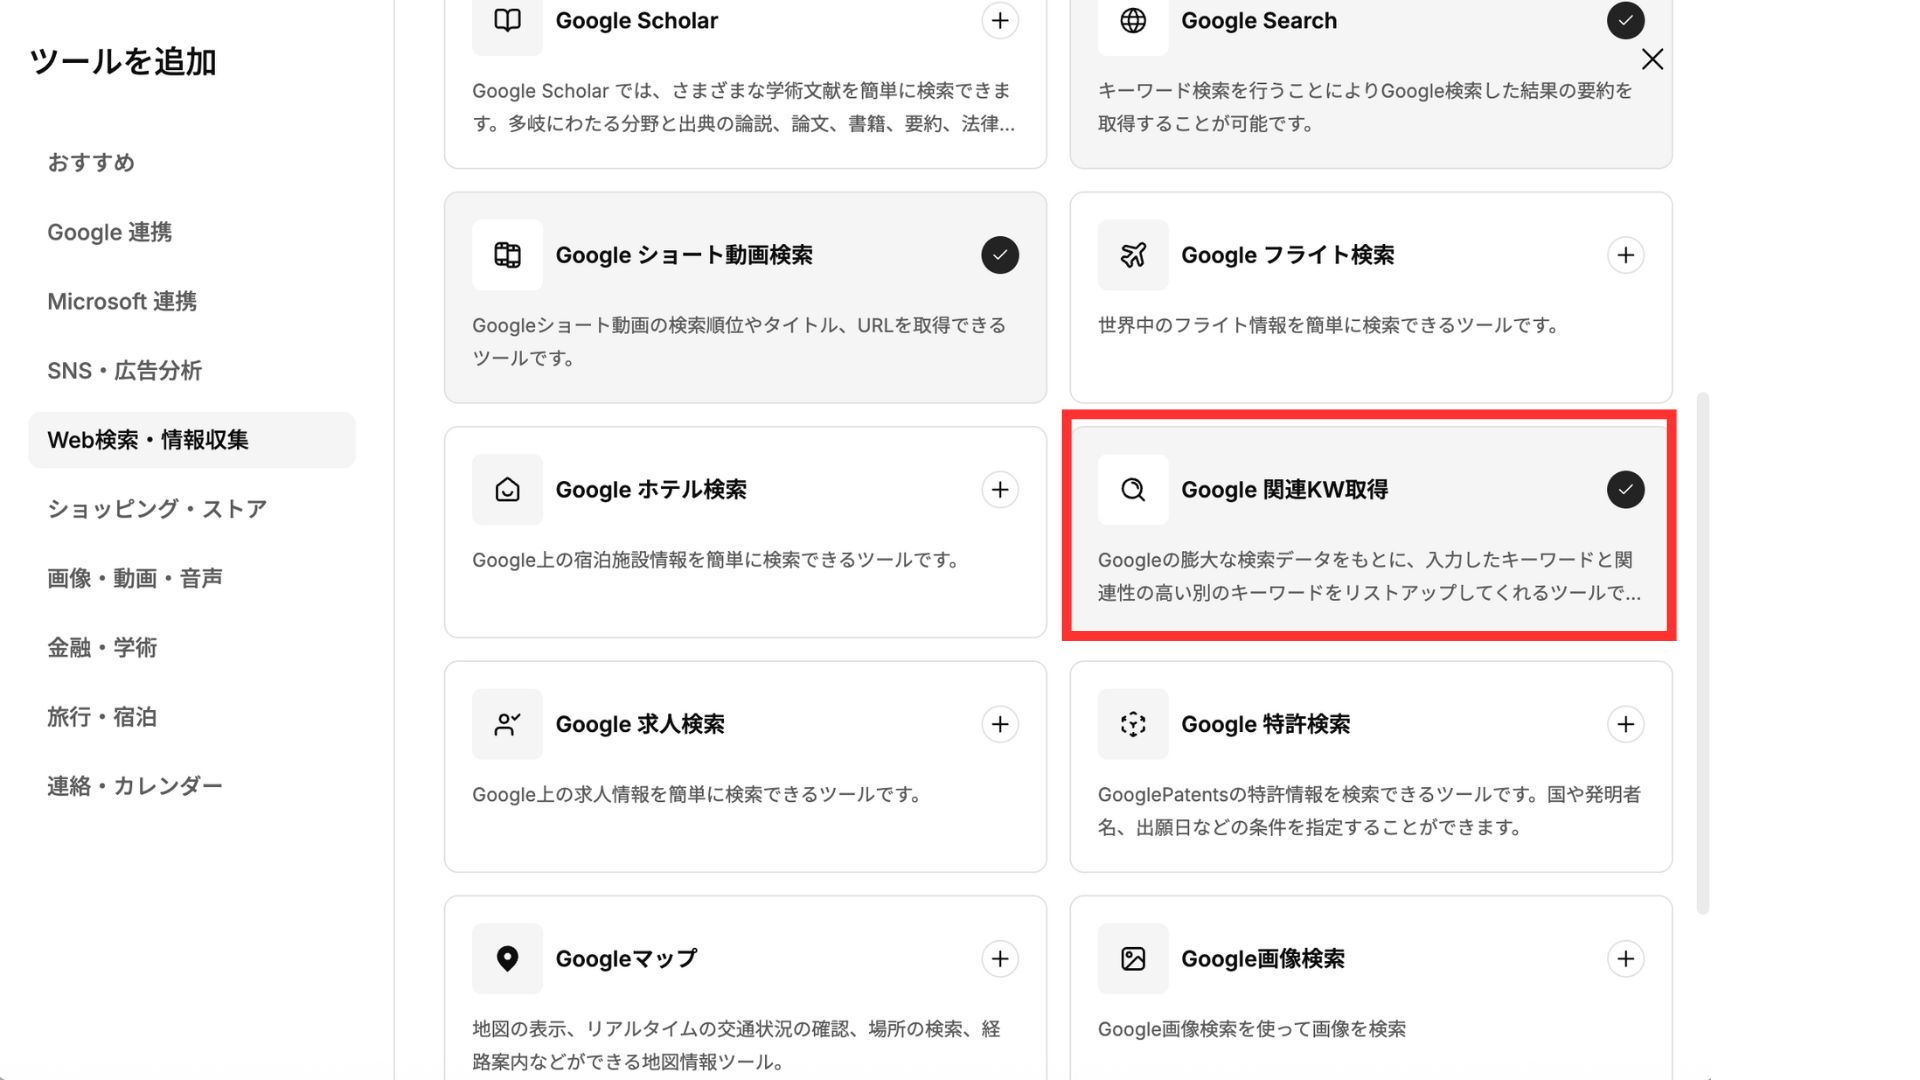Uncheck the Google Search tool checkmark
Image resolution: width=1920 pixels, height=1080 pixels.
coord(1625,20)
